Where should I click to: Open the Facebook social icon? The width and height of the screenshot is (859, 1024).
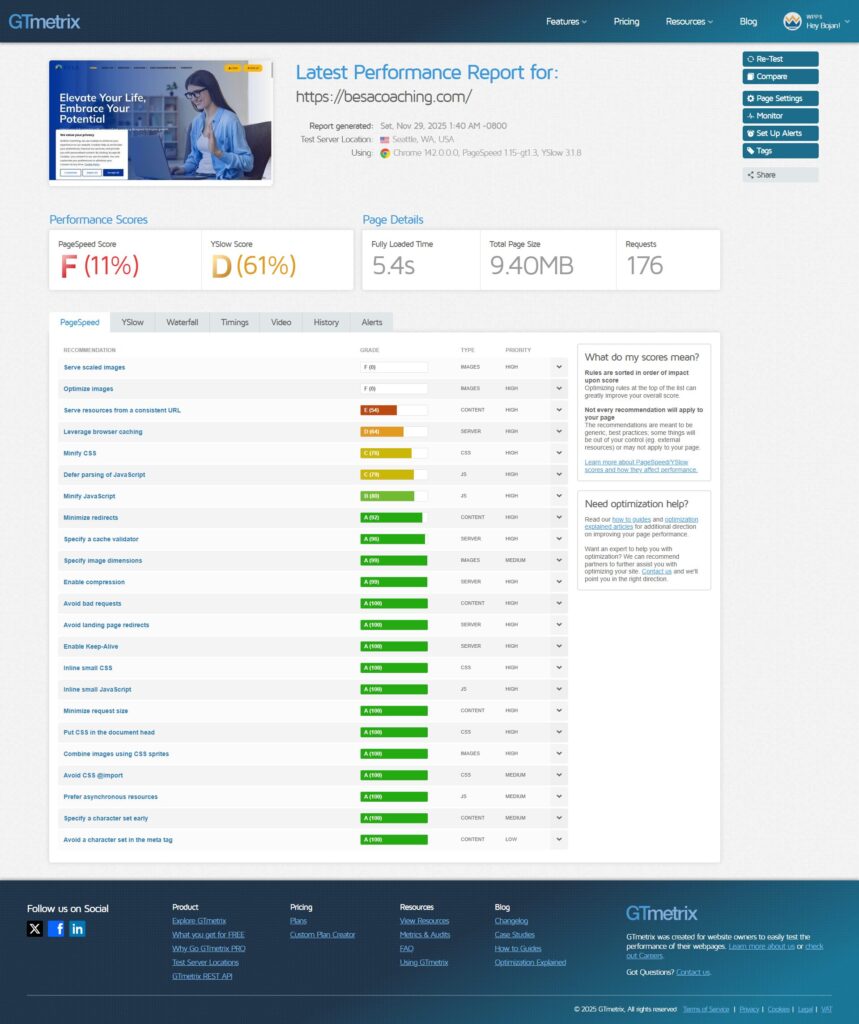pyautogui.click(x=56, y=929)
